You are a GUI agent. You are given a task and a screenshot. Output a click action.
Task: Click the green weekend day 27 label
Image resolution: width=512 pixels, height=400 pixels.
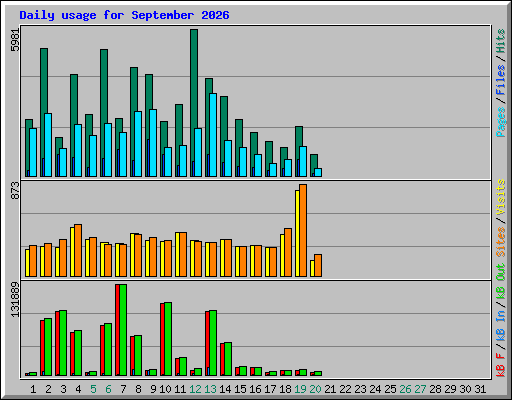pos(420,389)
